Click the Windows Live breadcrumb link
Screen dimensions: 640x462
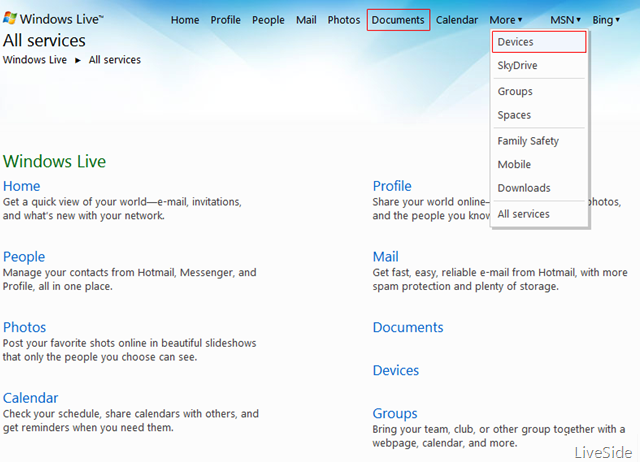[35, 60]
